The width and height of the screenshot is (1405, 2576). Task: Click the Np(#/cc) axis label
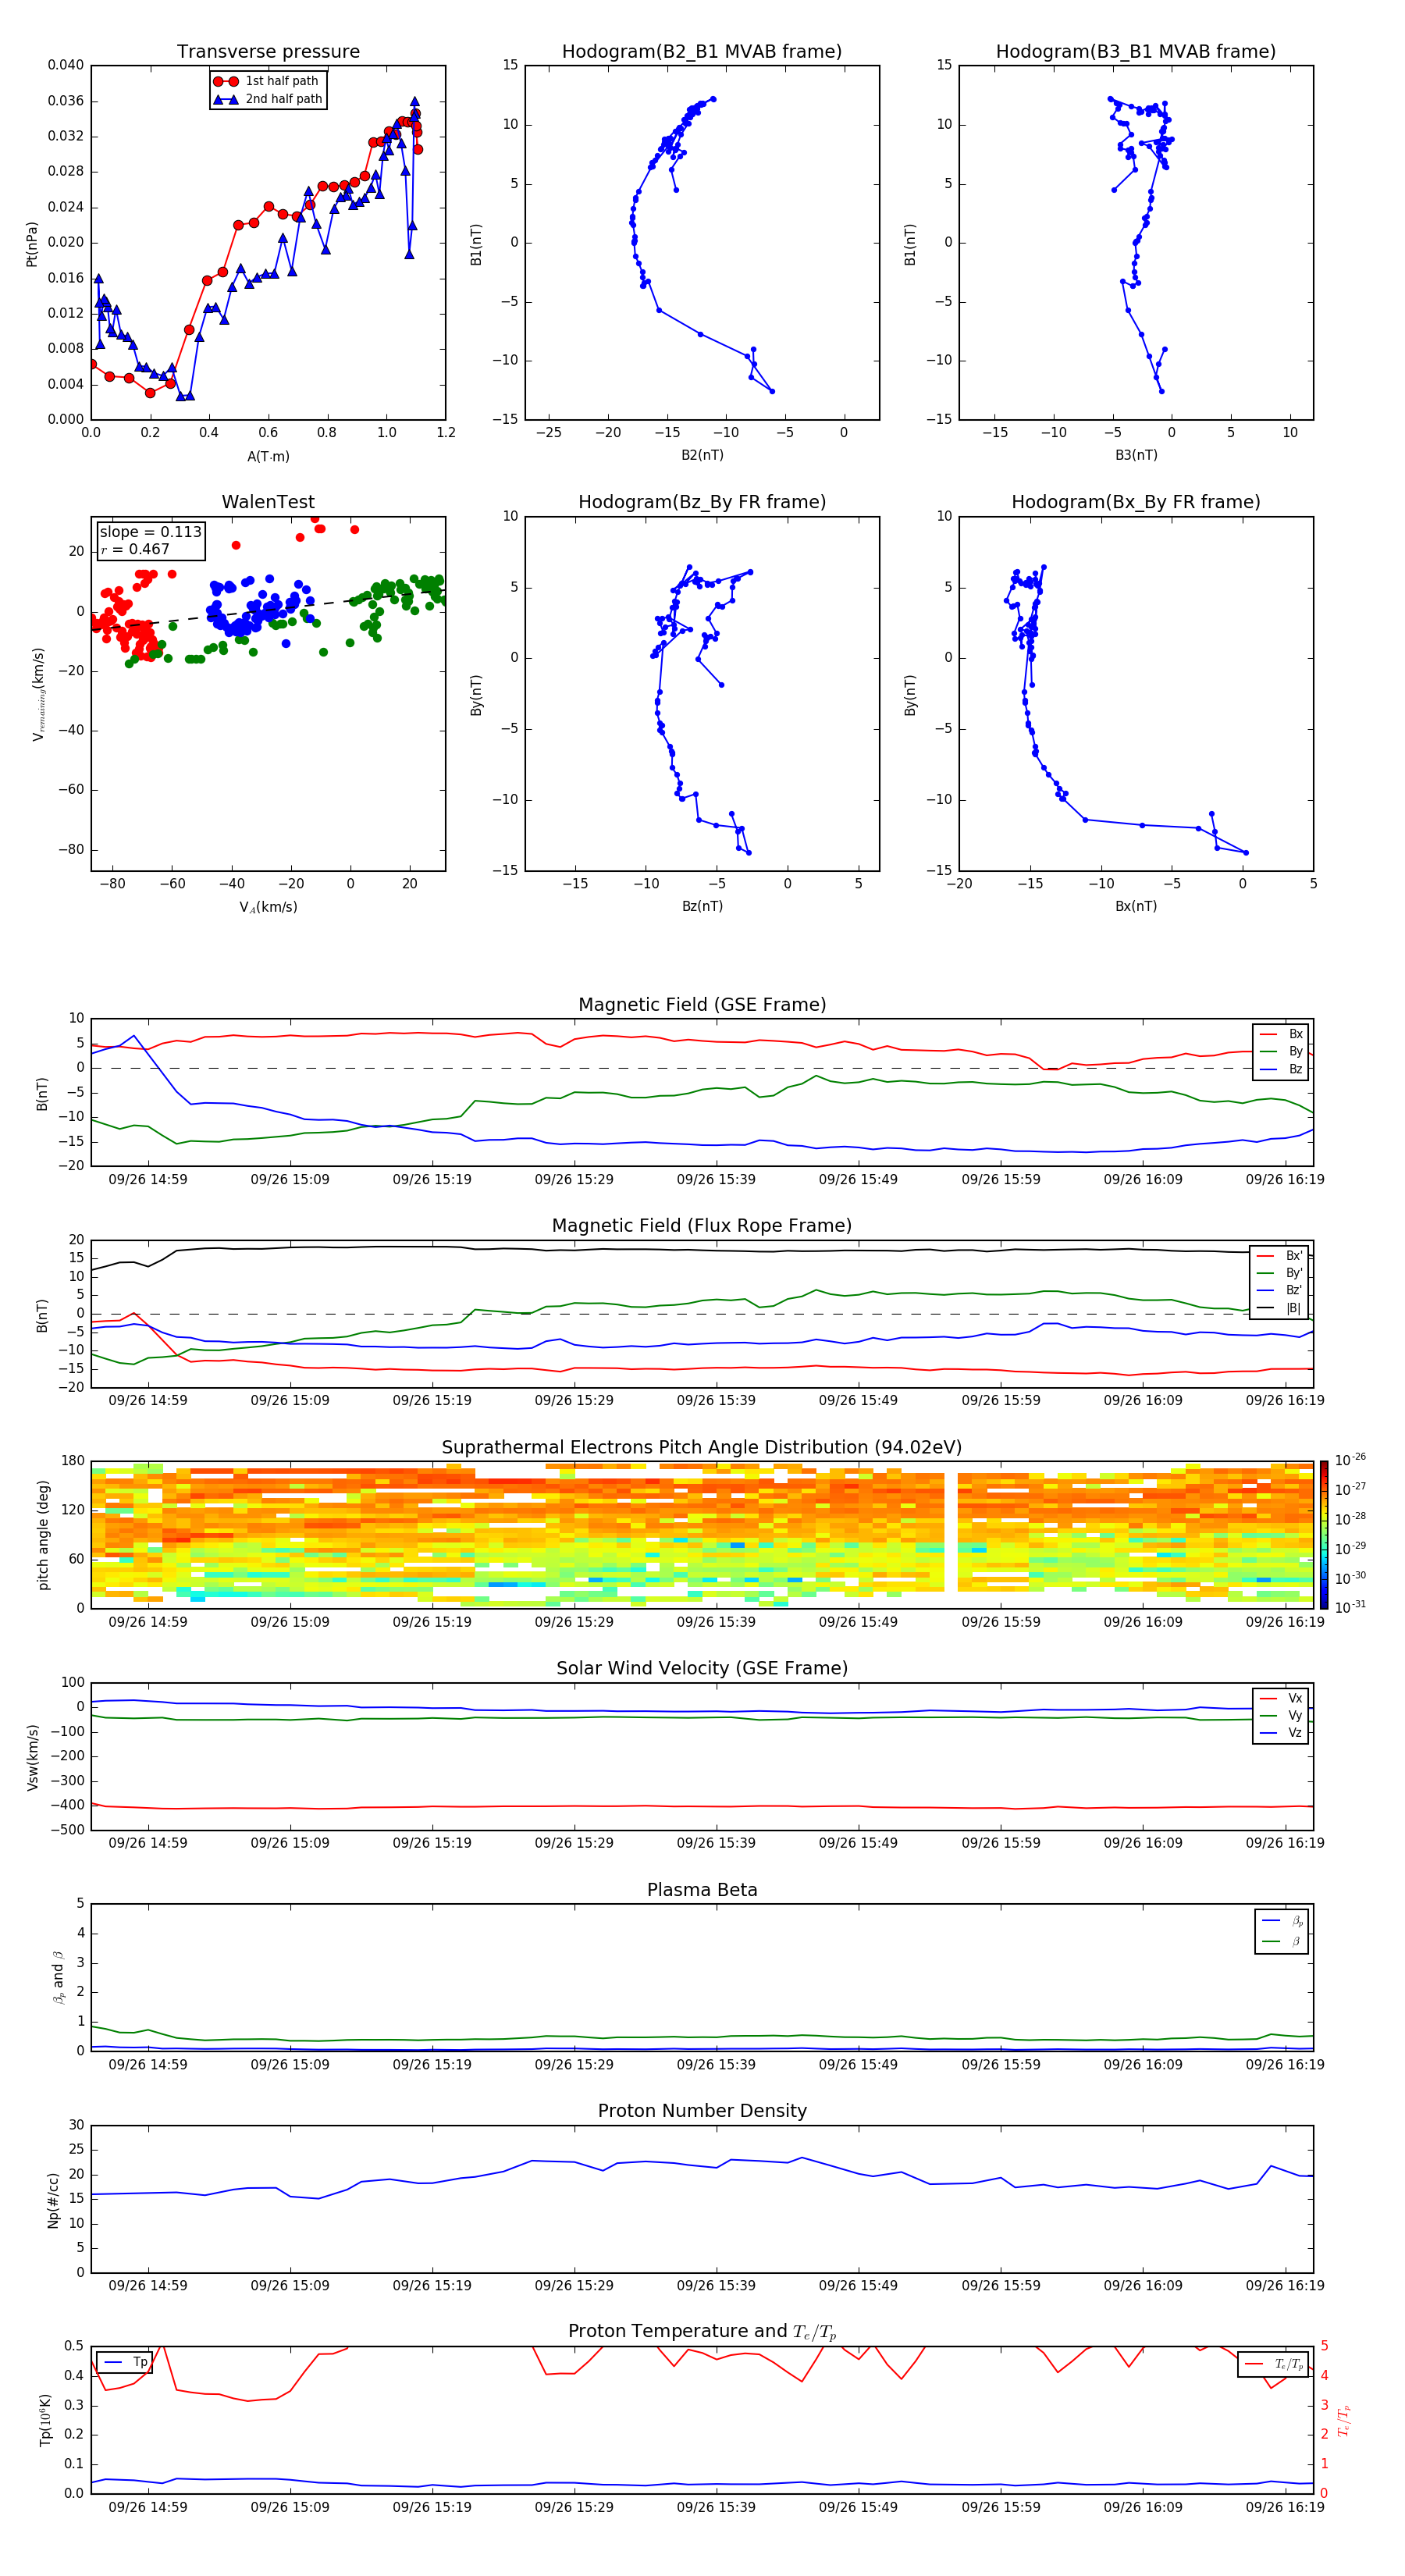53,2199
